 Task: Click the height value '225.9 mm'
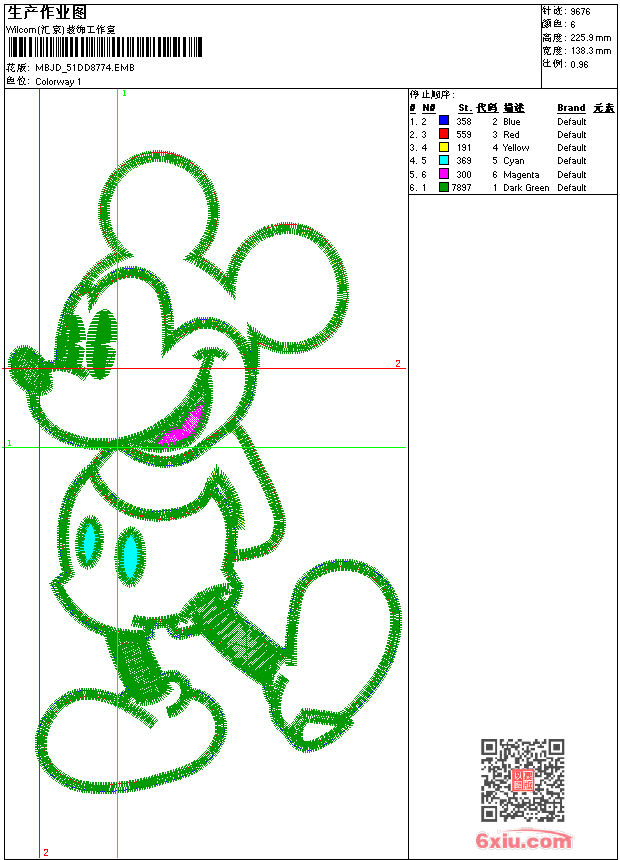pos(591,38)
